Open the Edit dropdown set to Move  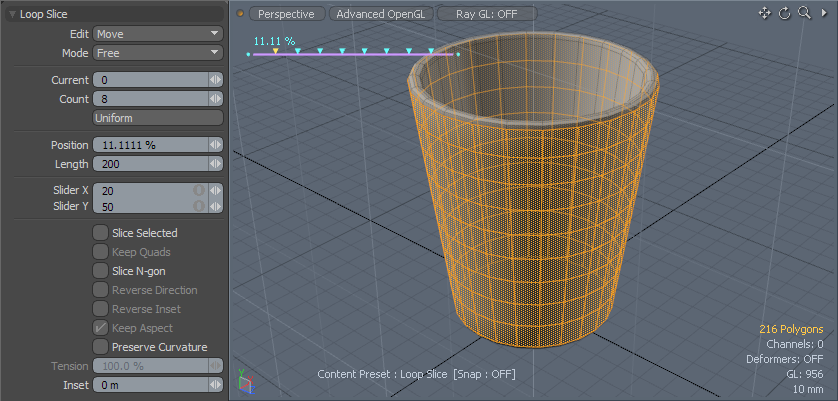(157, 34)
